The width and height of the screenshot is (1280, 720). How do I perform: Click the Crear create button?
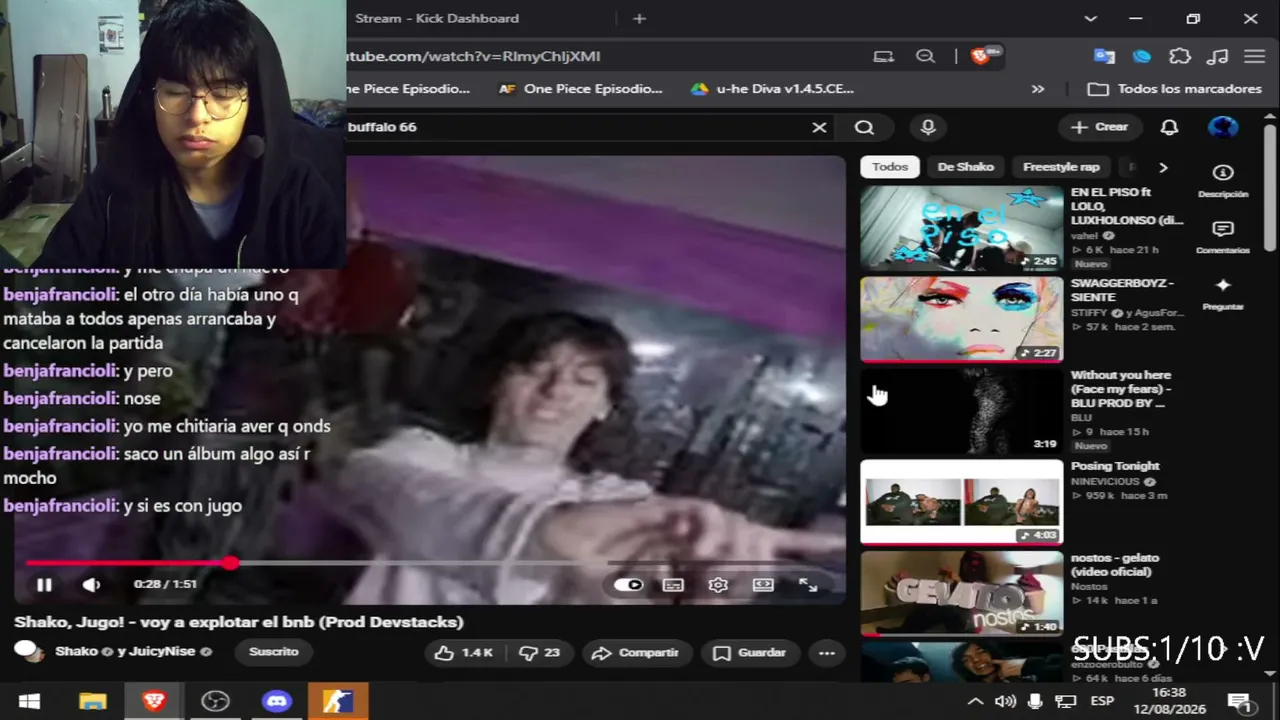point(1099,127)
